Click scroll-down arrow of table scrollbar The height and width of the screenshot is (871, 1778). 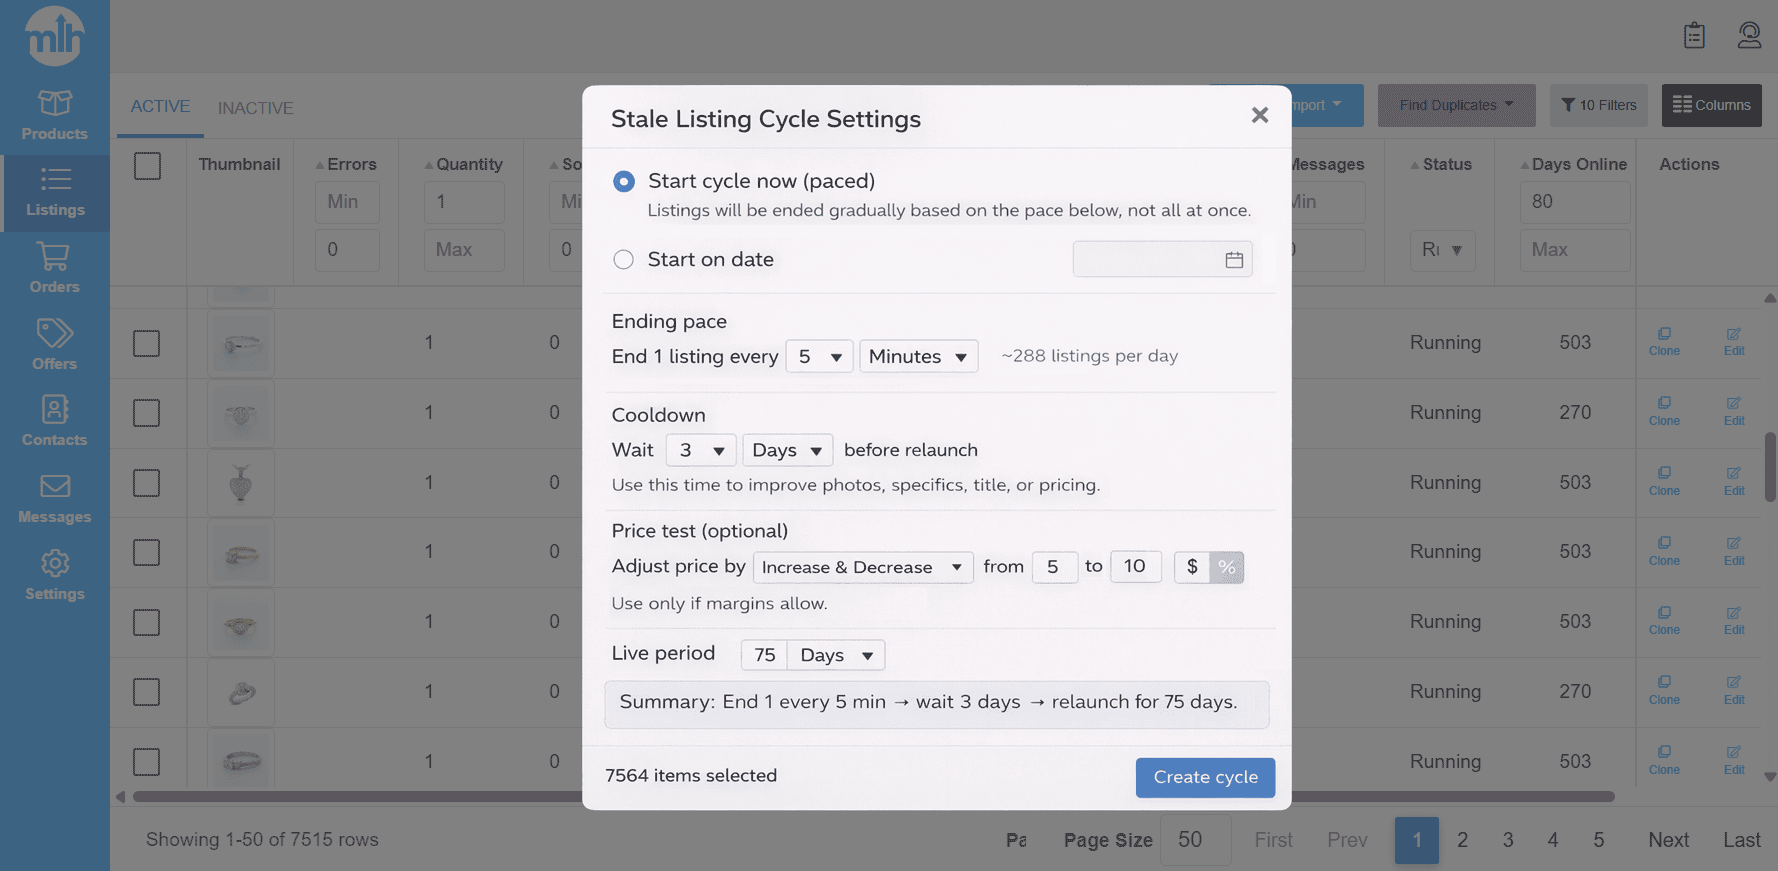pos(1769,777)
